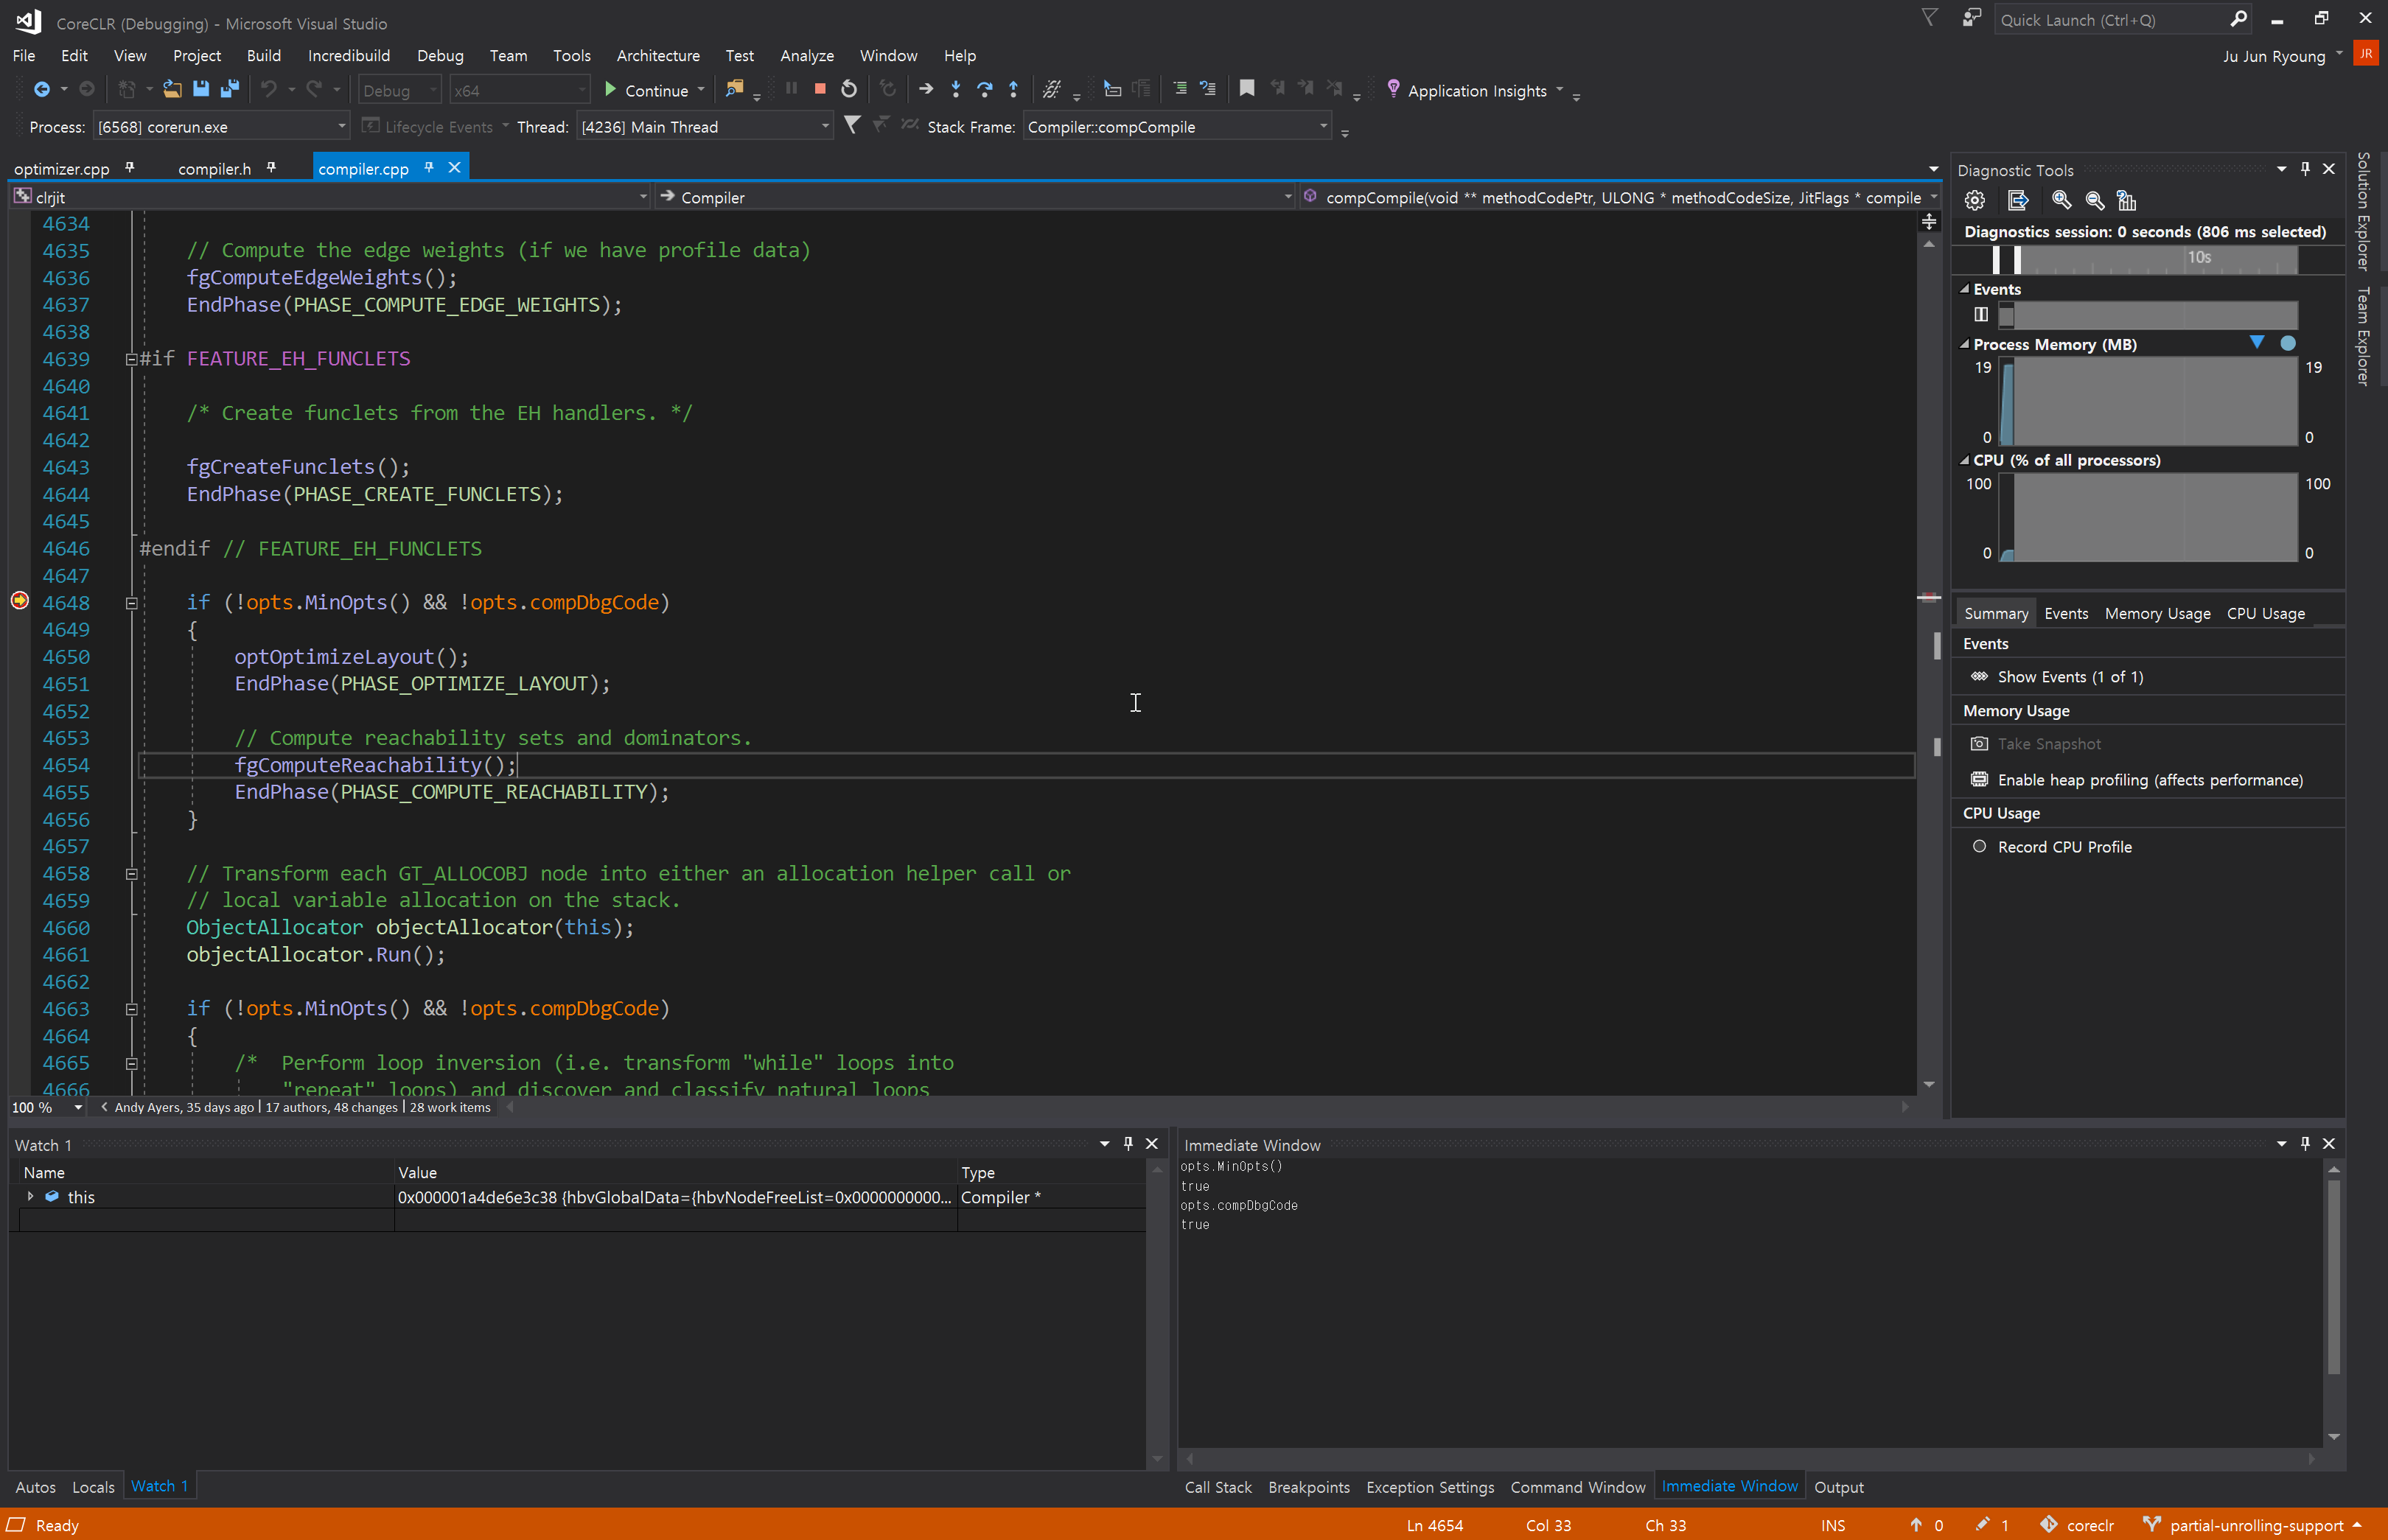Click the diagnostics timeline ruler at 10s

[x=2199, y=258]
